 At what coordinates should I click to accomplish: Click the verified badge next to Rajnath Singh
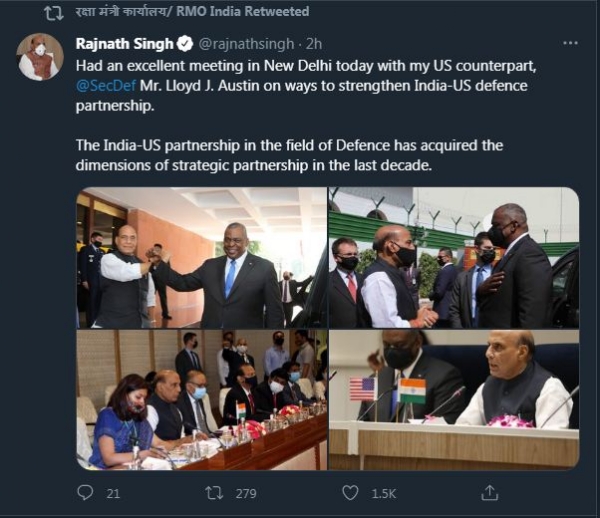pos(186,44)
